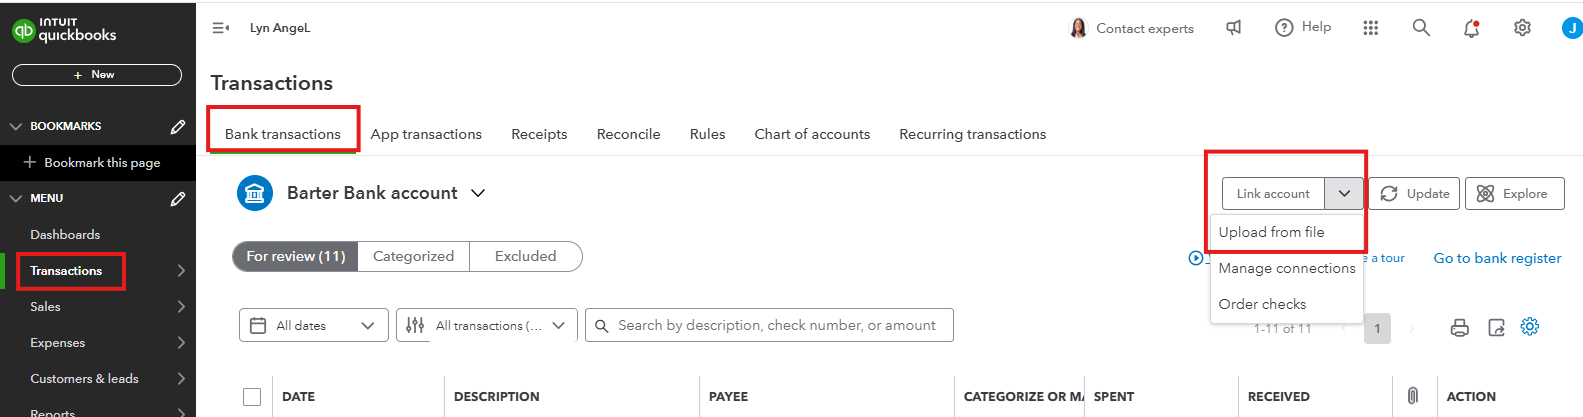Image resolution: width=1583 pixels, height=417 pixels.
Task: Show the Excluded transactions view
Action: [525, 256]
